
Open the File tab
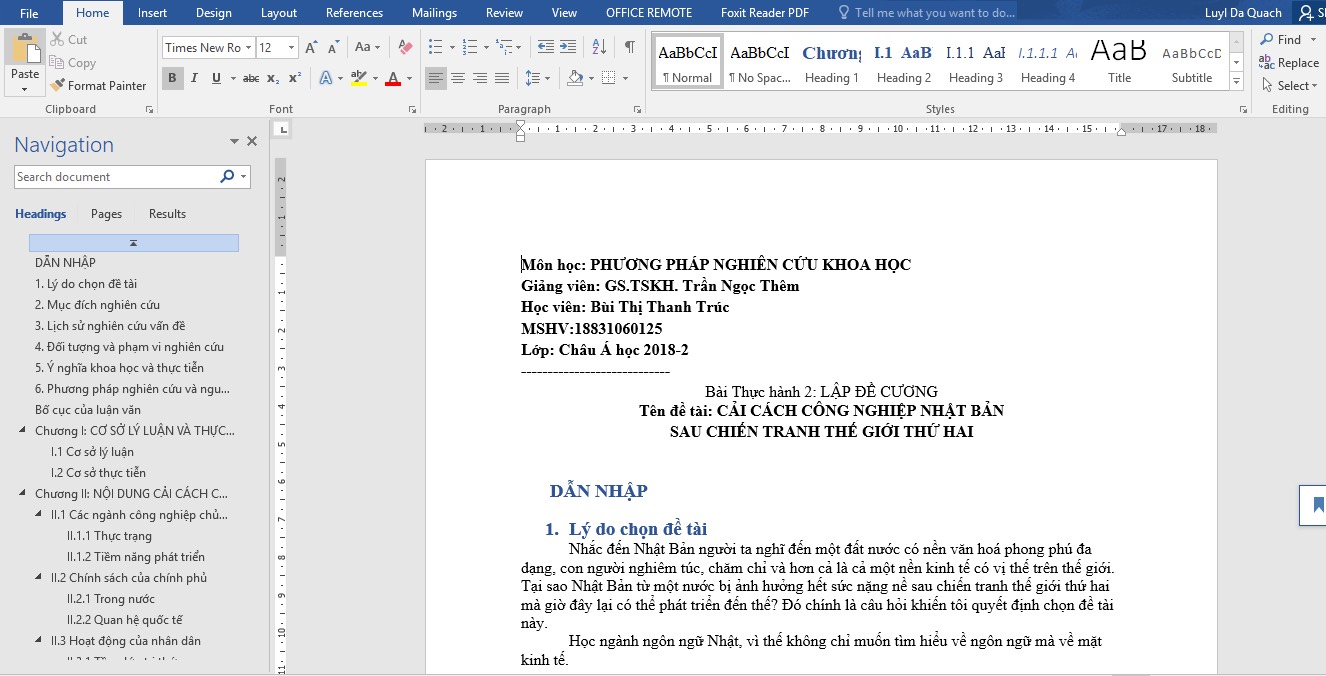tap(29, 13)
